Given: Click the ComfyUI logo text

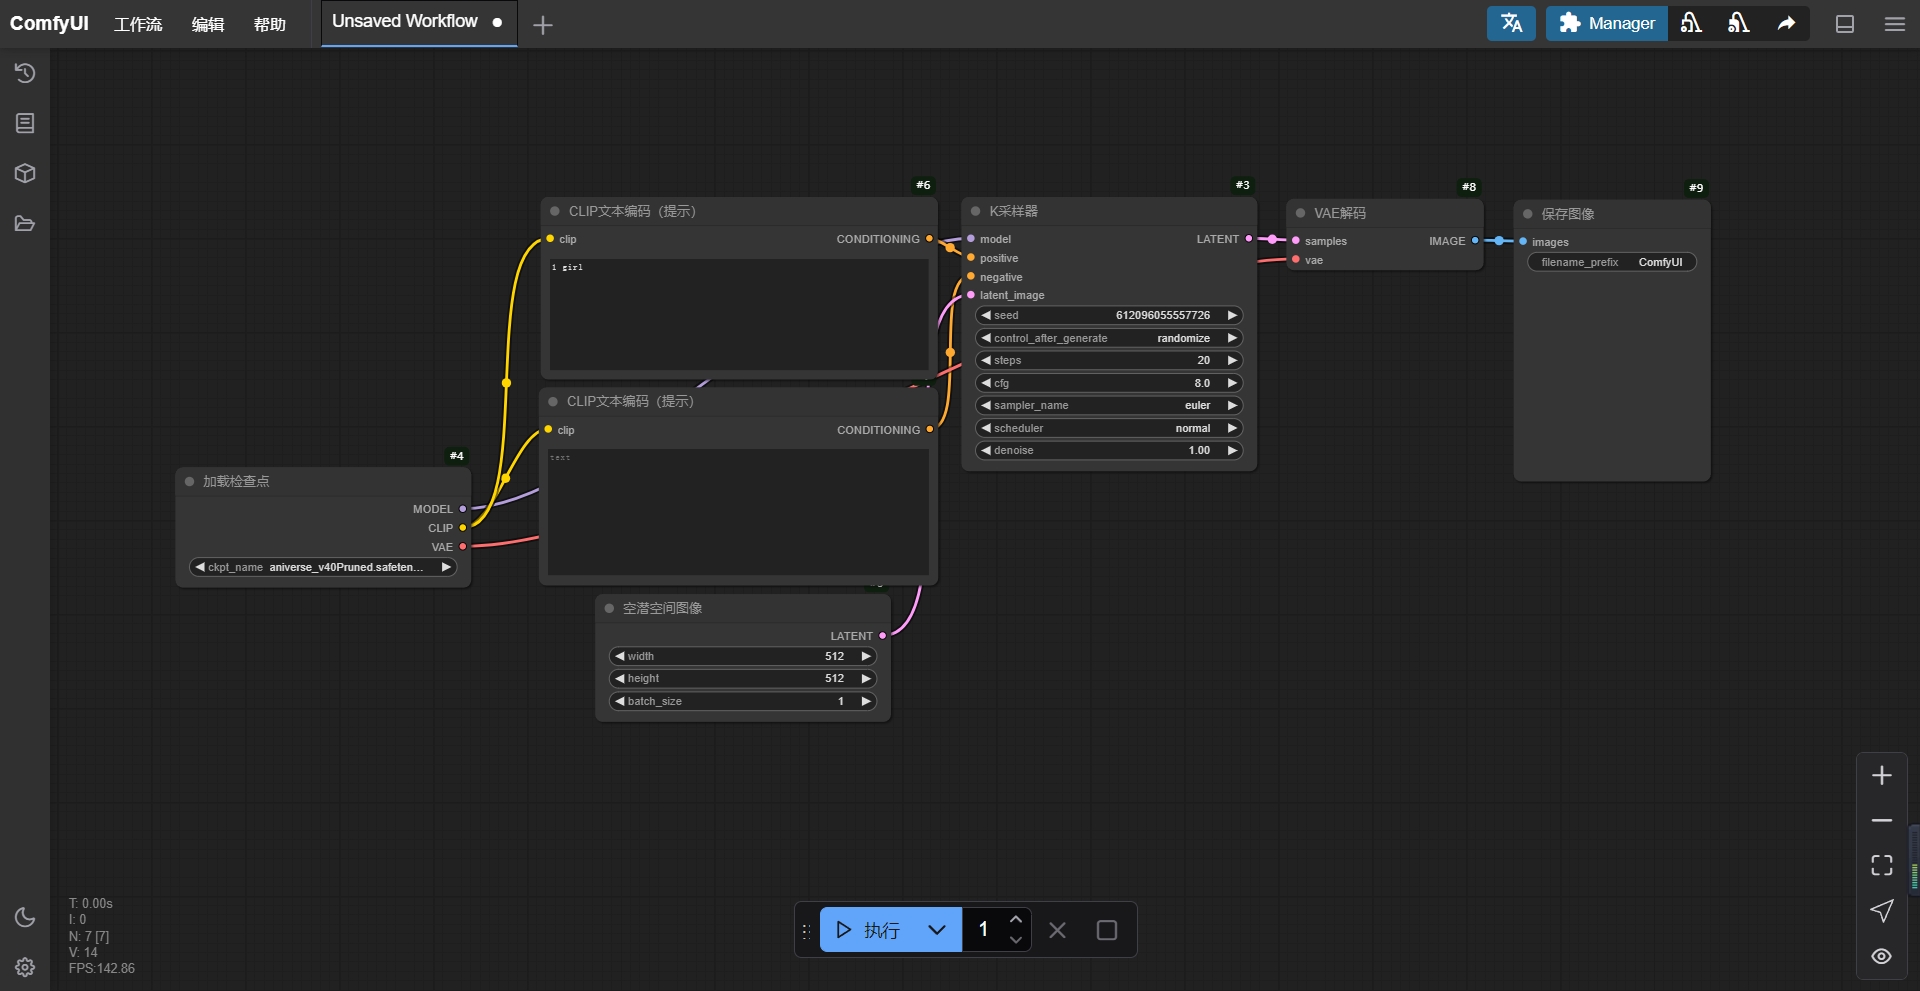Looking at the screenshot, I should (x=49, y=23).
